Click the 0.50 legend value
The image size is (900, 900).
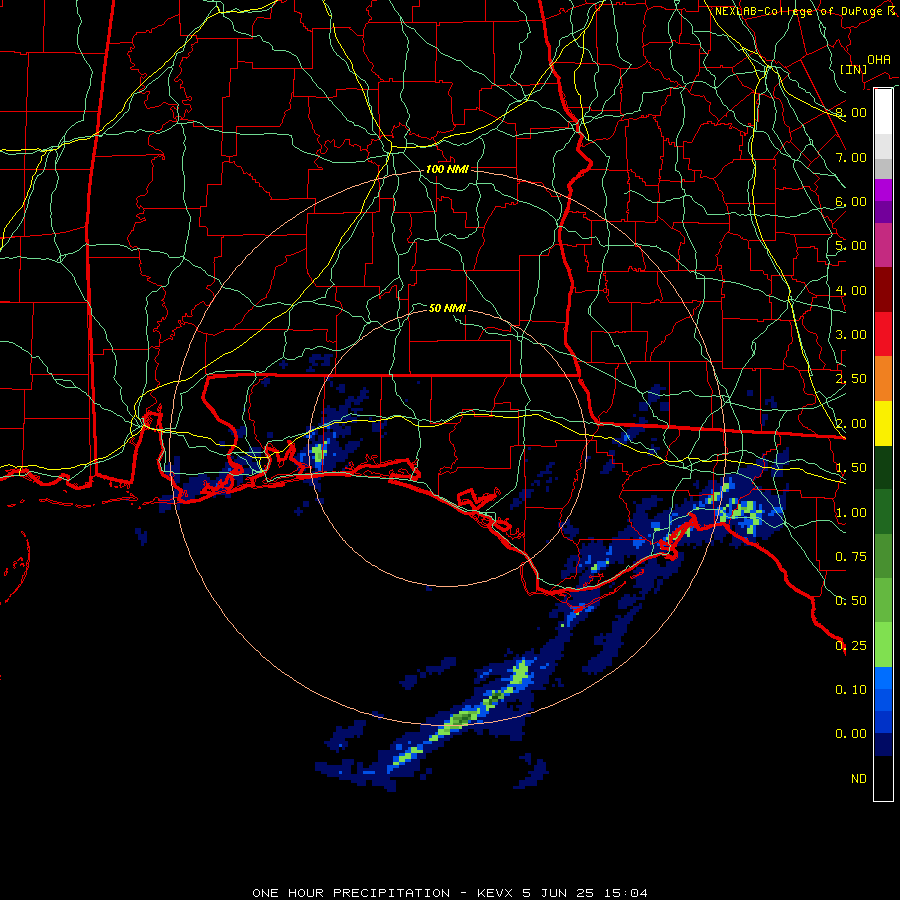(x=851, y=601)
